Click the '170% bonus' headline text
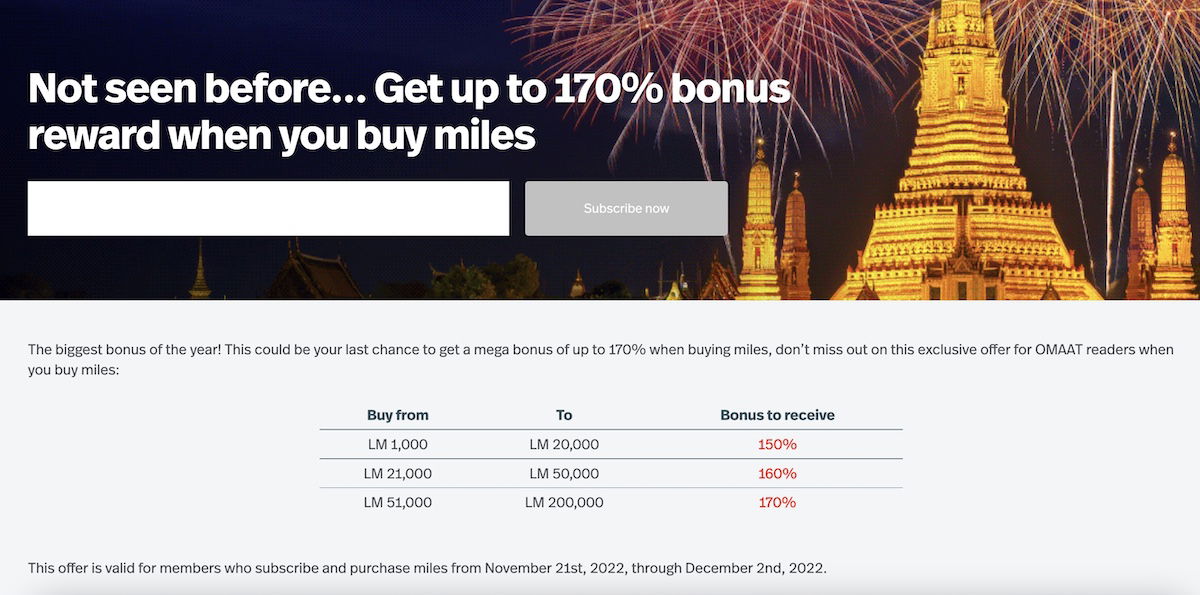Viewport: 1200px width, 595px height. 670,89
